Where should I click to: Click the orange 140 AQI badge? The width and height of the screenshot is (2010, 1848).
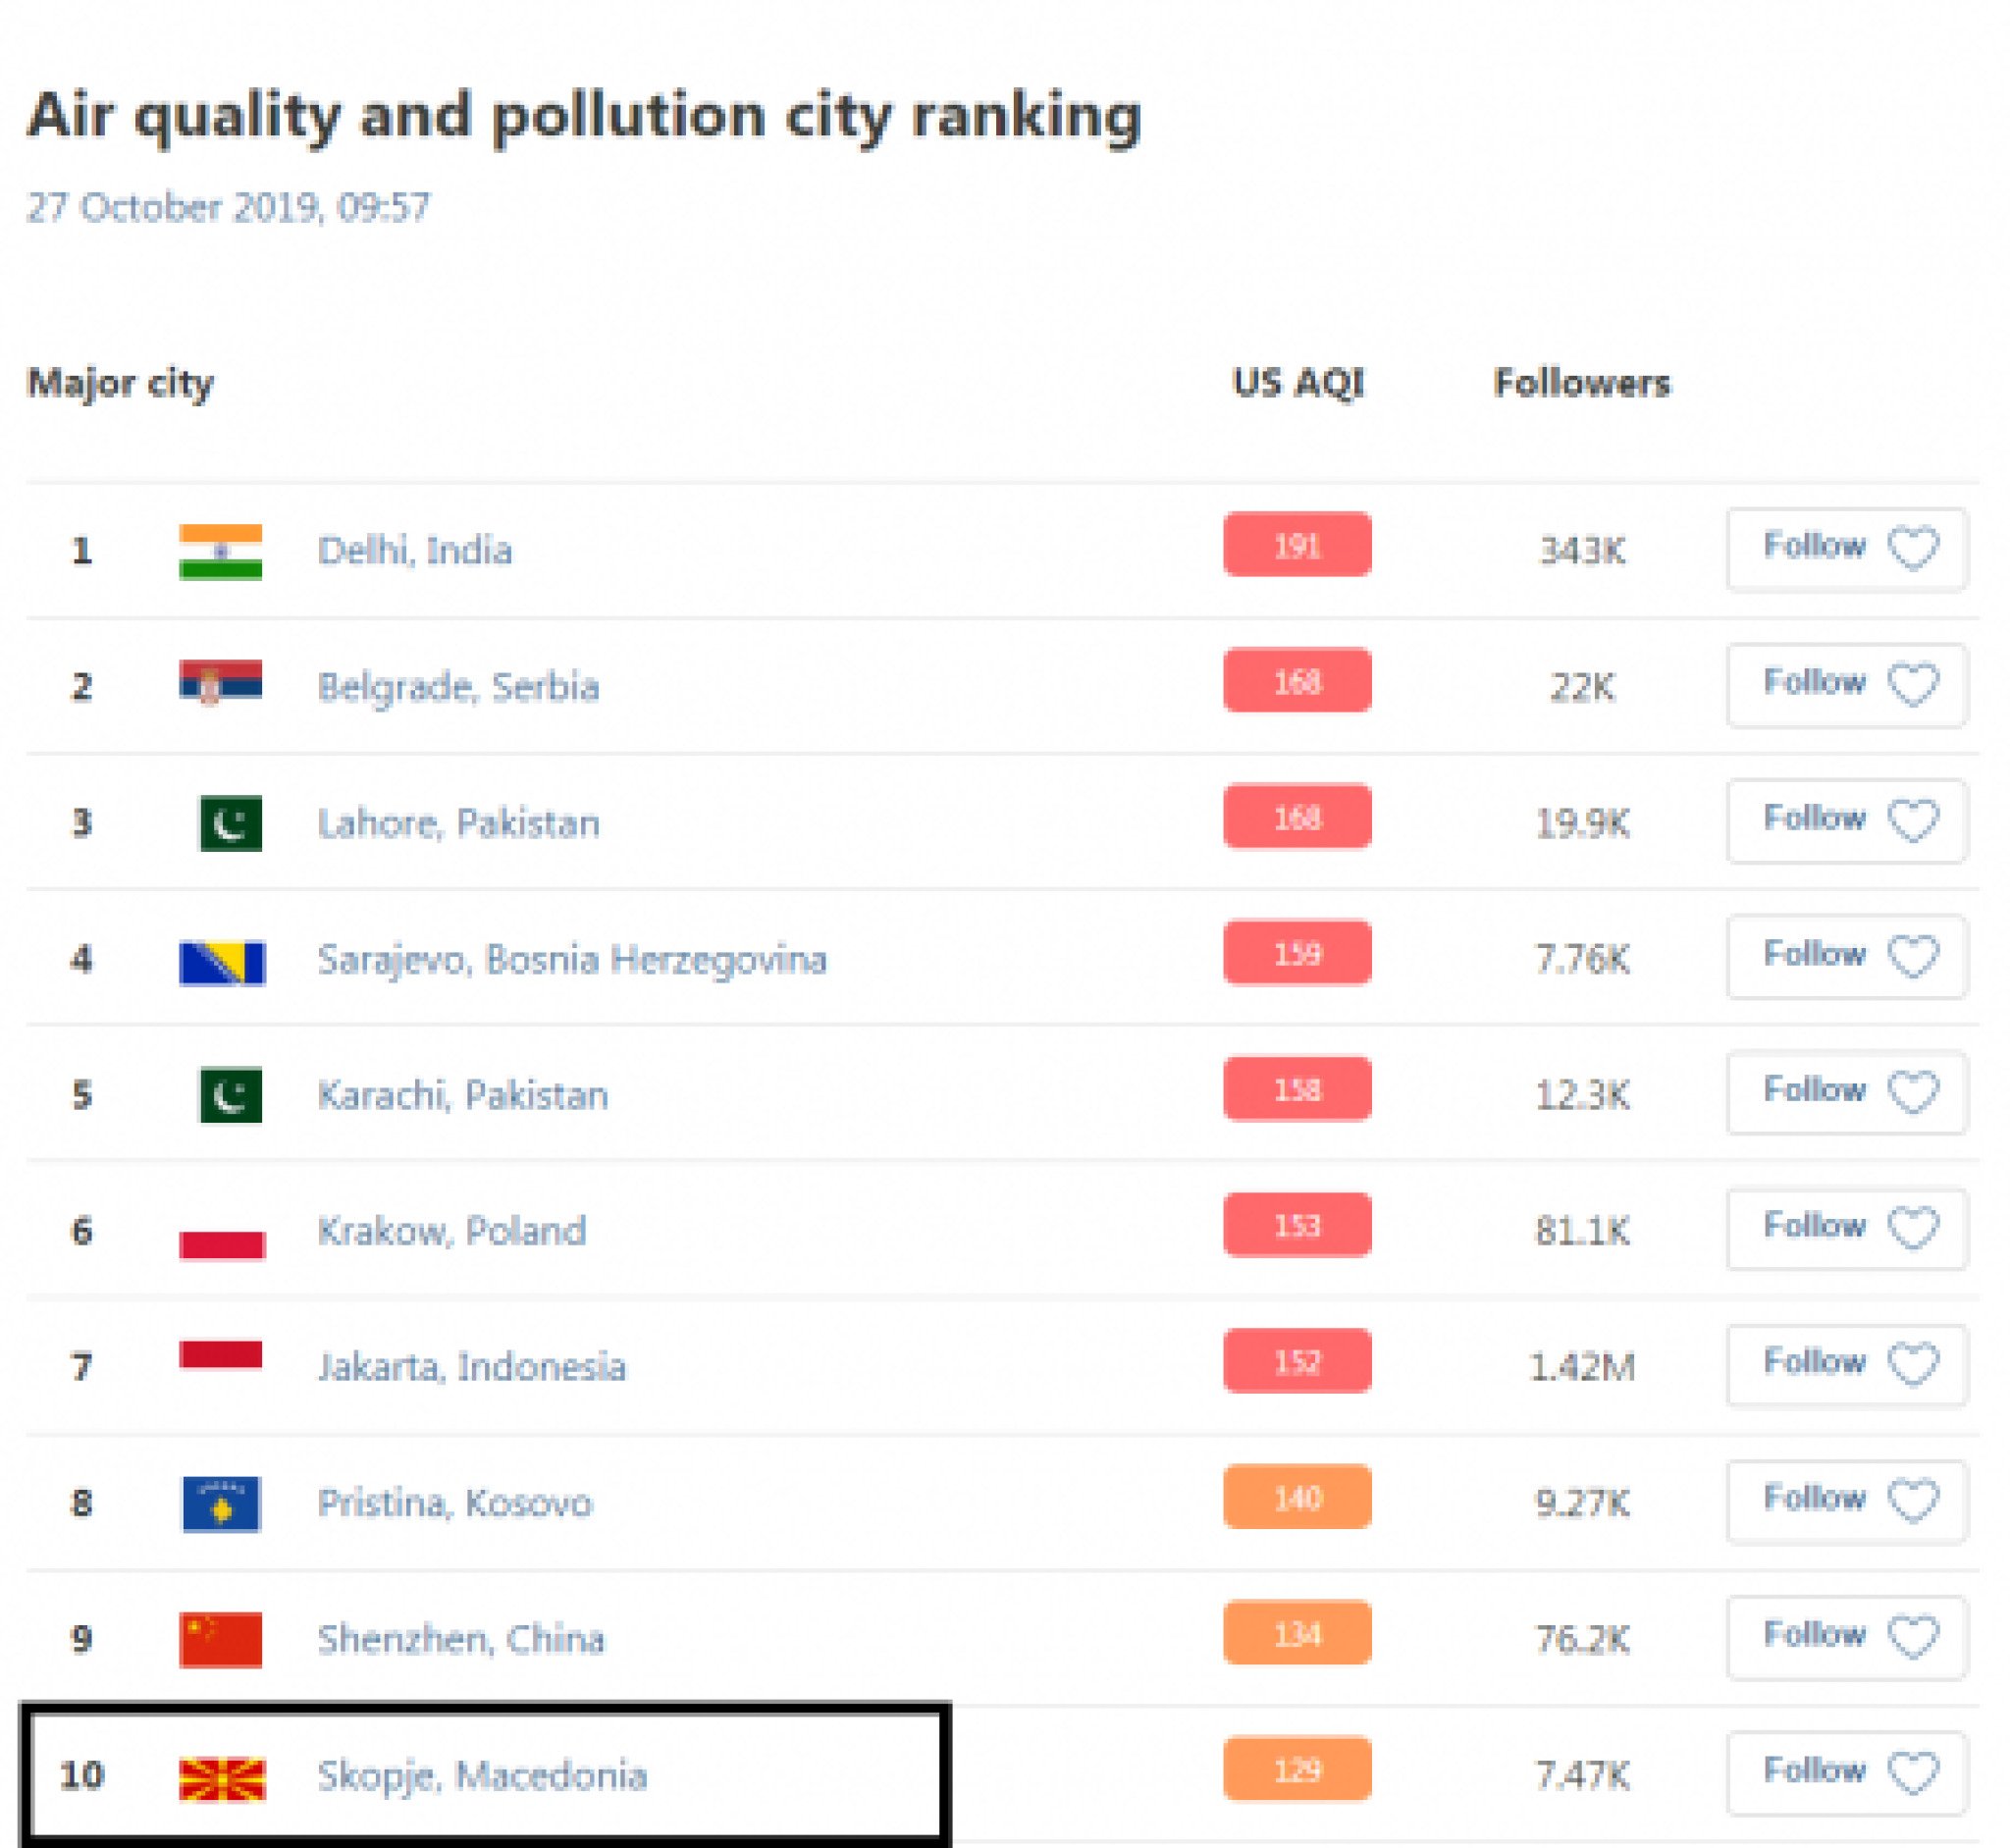tap(1296, 1497)
